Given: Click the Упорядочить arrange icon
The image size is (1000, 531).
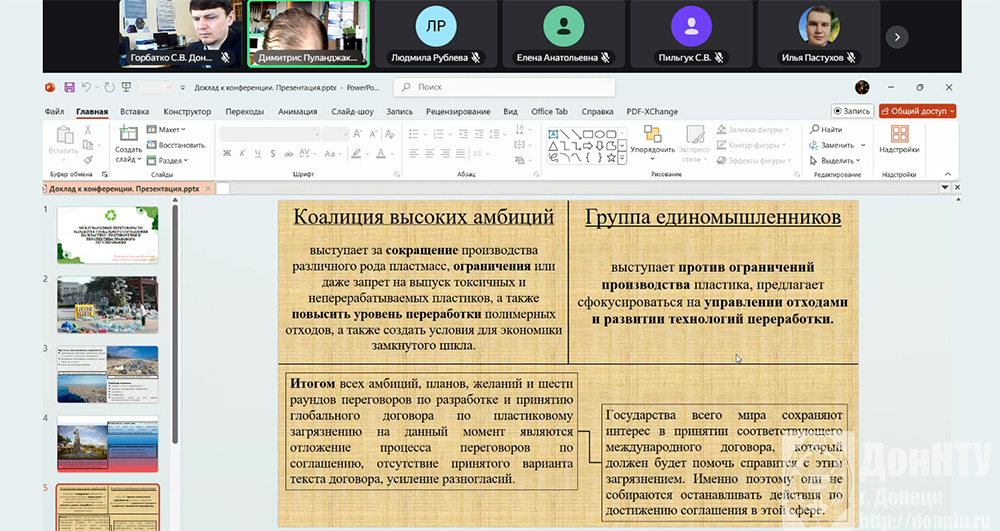Looking at the screenshot, I should [652, 135].
